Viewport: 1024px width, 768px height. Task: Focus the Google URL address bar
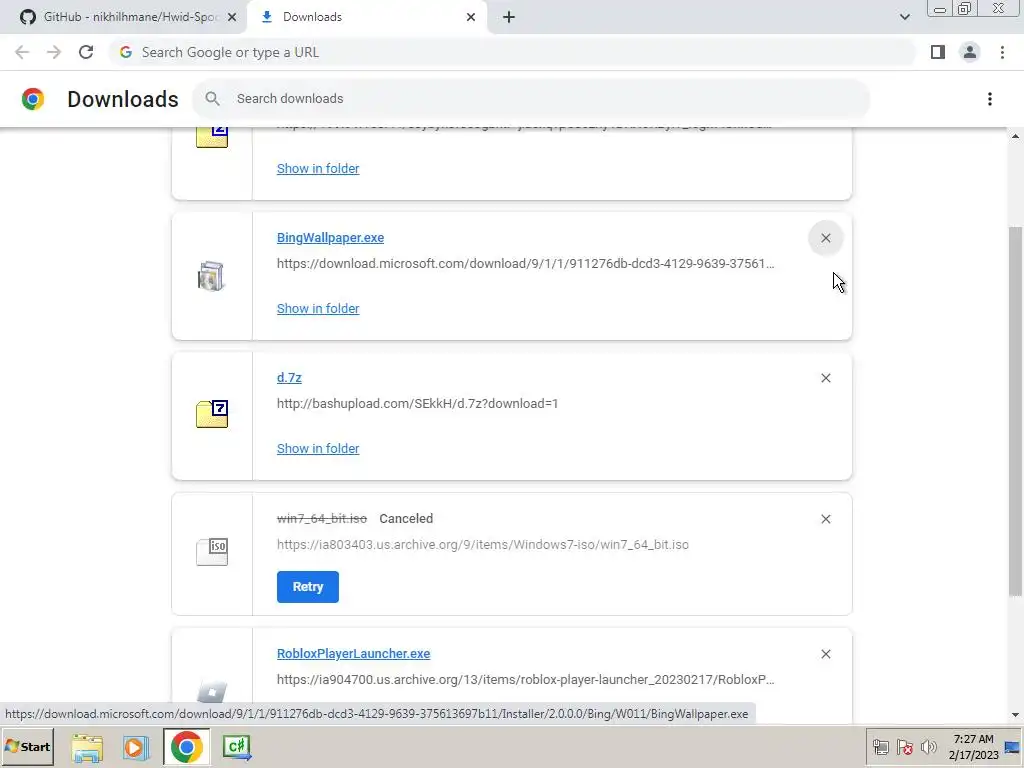(513, 52)
